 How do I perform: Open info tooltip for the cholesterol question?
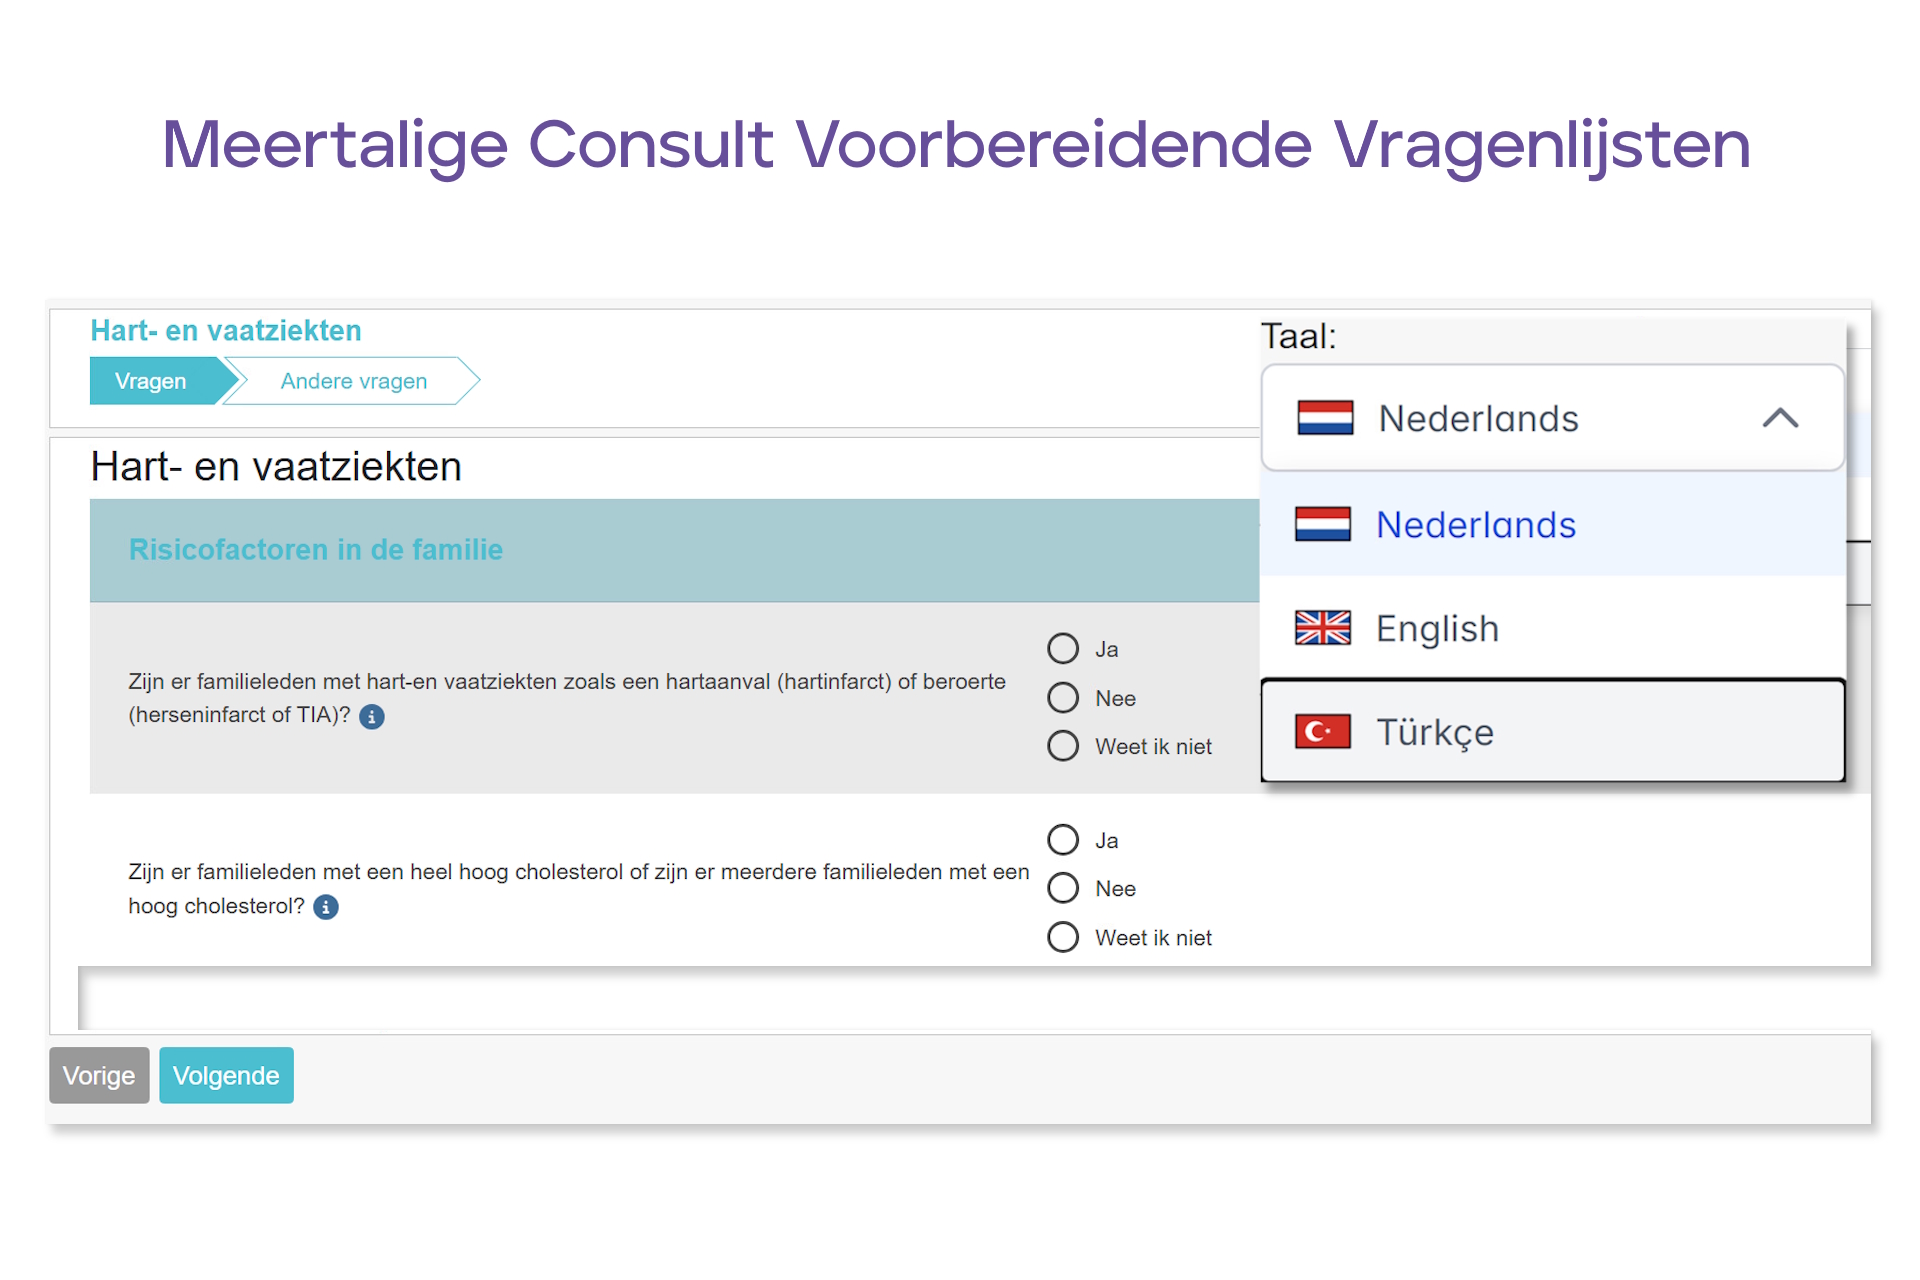[325, 906]
